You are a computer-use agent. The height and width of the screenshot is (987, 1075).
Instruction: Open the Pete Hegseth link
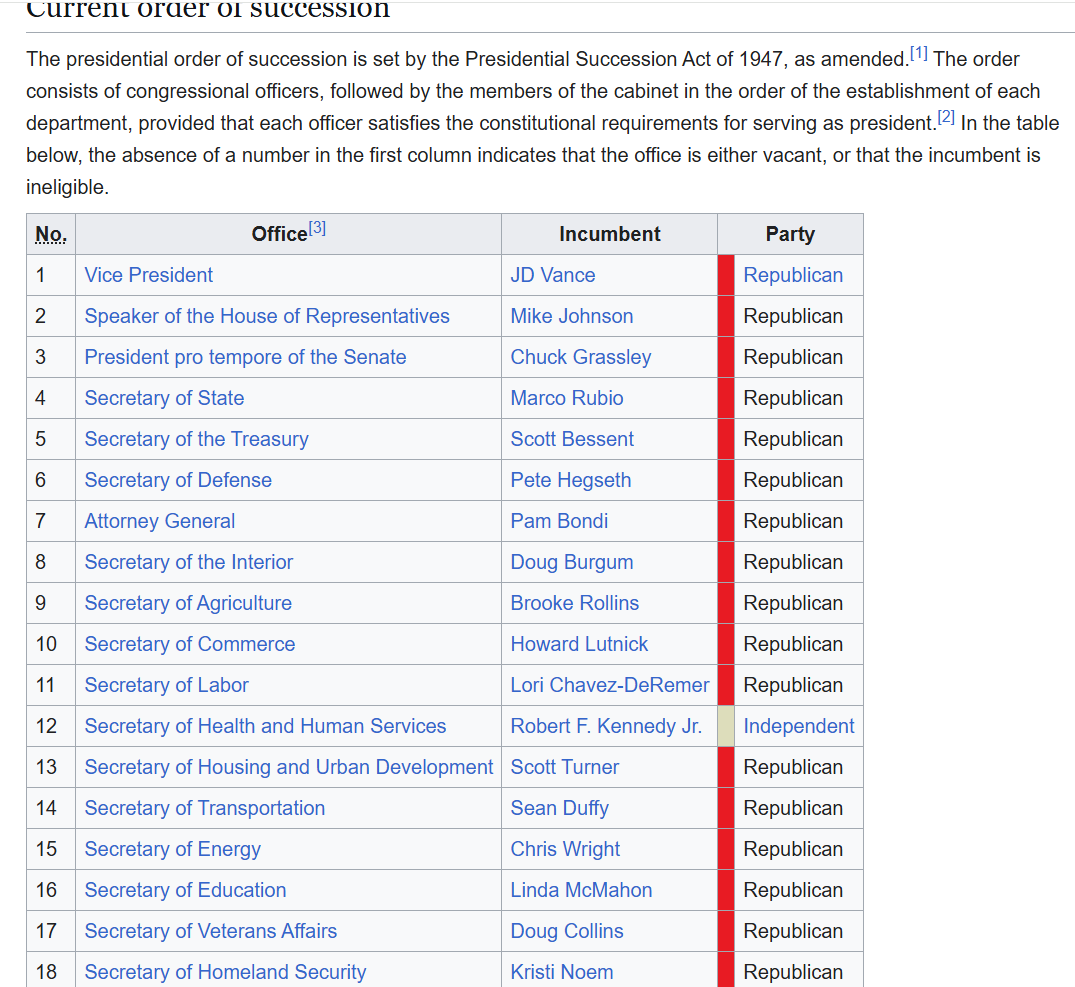(x=570, y=480)
